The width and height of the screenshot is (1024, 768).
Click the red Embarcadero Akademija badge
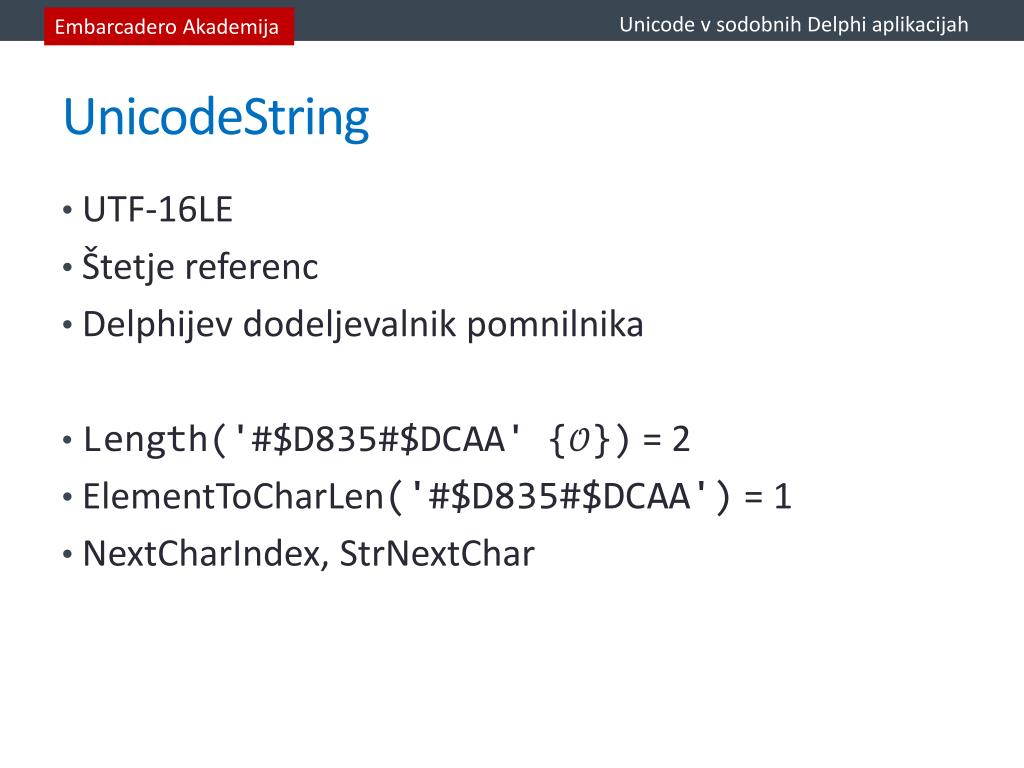(x=168, y=26)
